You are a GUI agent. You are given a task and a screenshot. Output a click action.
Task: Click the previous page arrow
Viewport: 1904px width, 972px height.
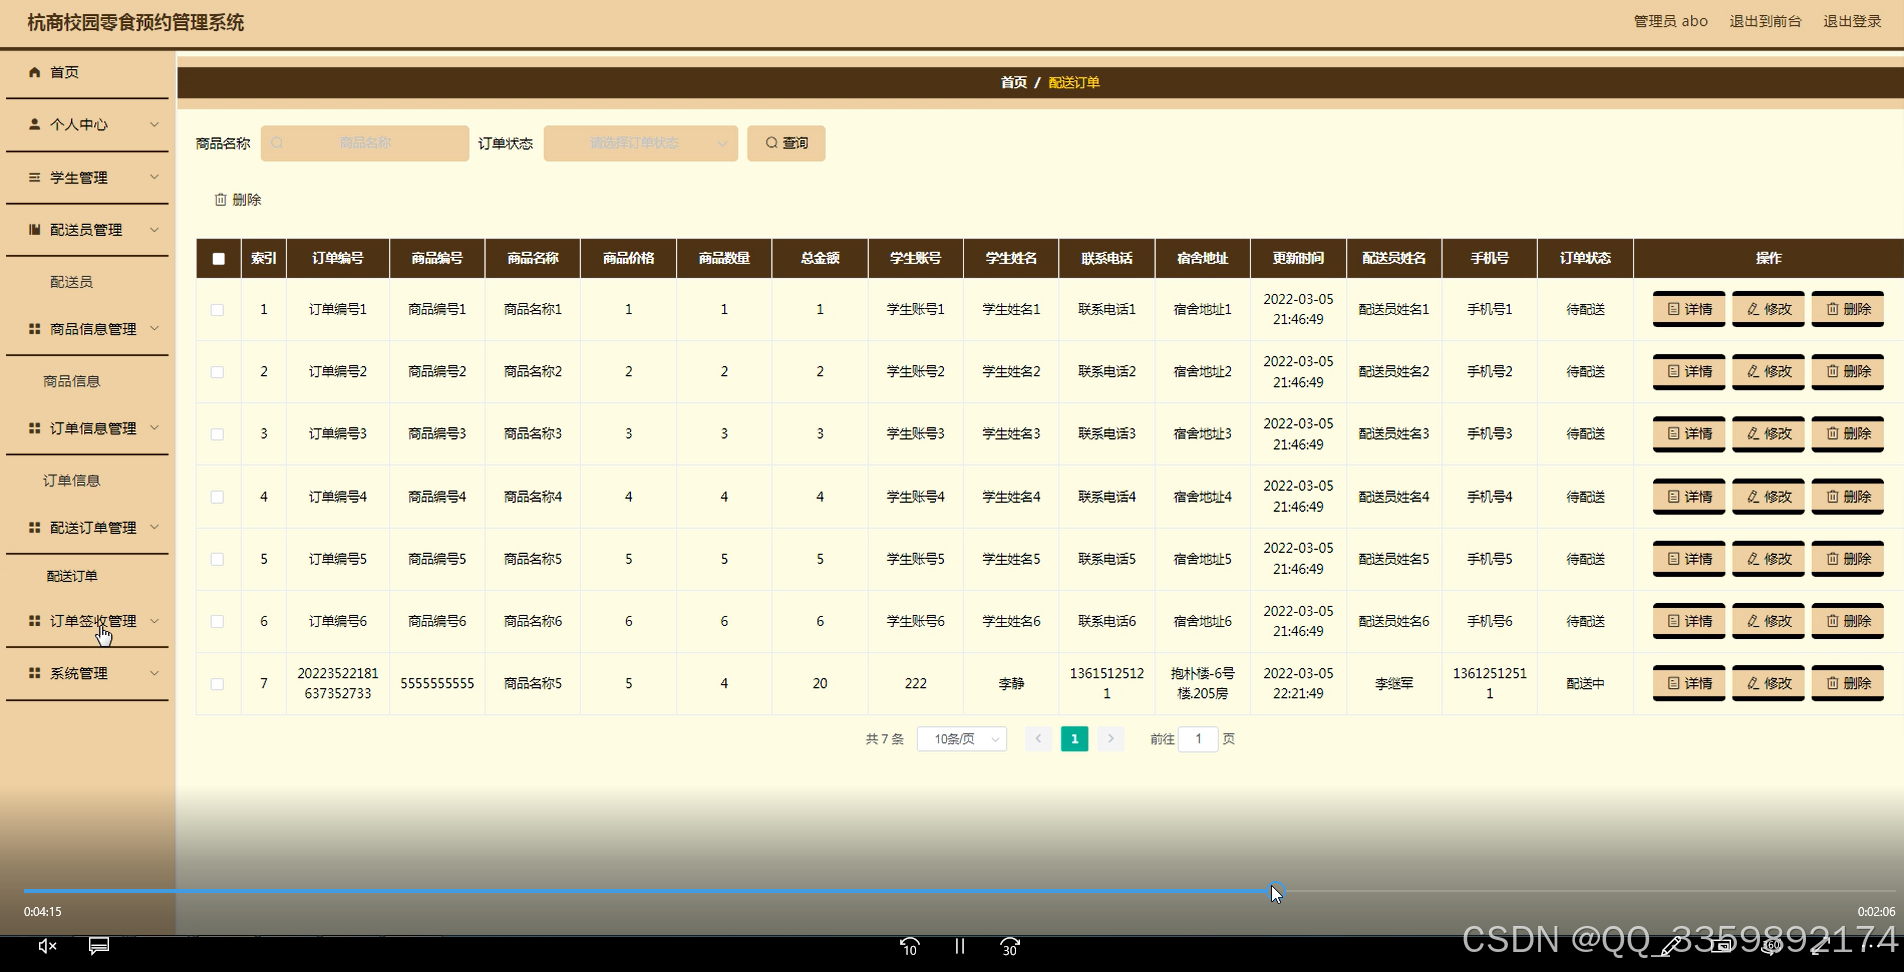click(1038, 739)
